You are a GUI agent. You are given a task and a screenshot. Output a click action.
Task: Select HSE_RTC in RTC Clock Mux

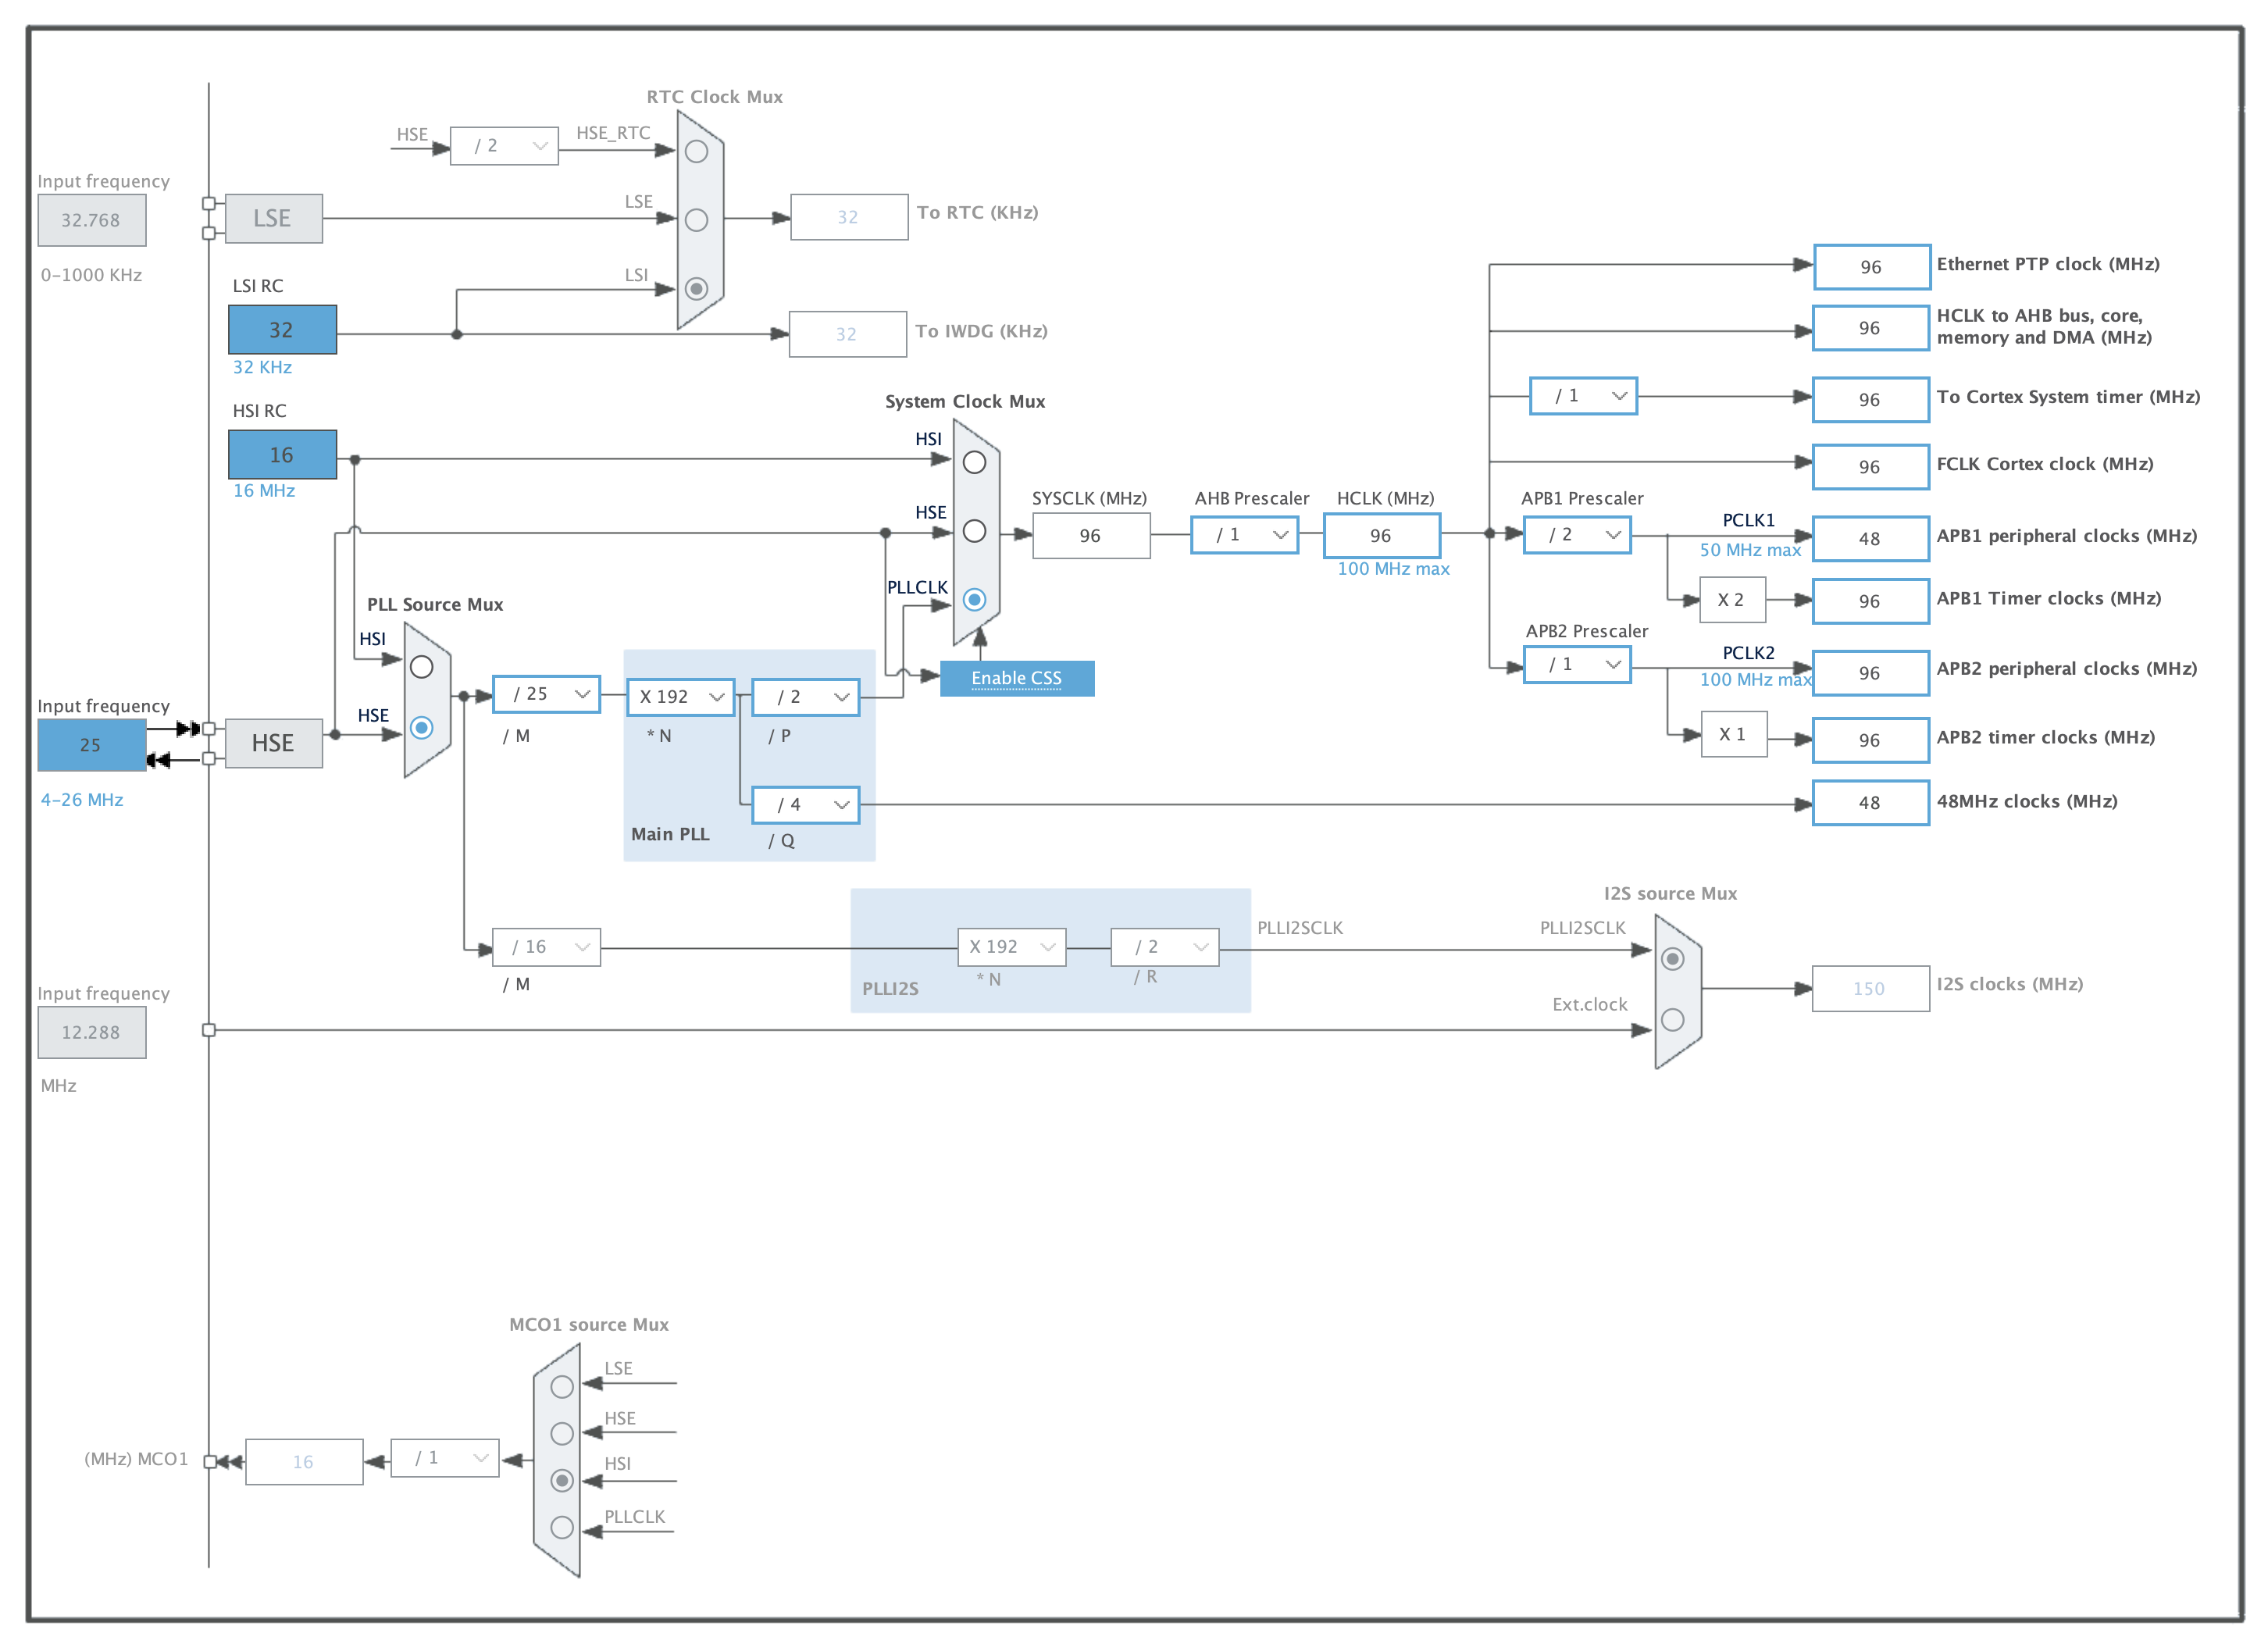pos(697,152)
